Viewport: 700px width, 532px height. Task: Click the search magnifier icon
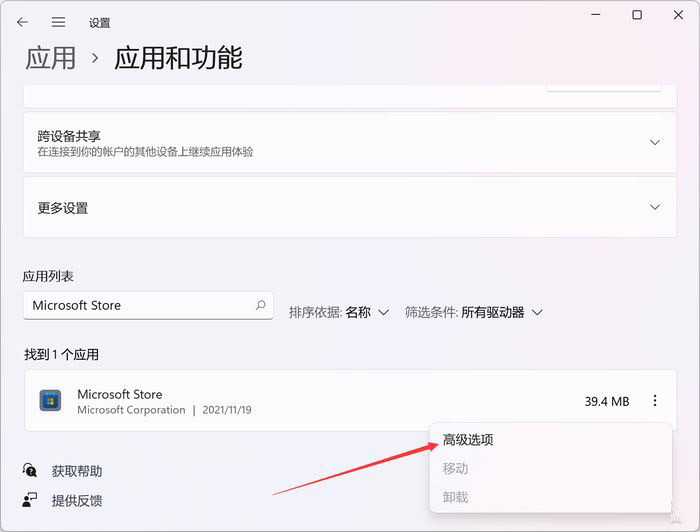tap(261, 305)
